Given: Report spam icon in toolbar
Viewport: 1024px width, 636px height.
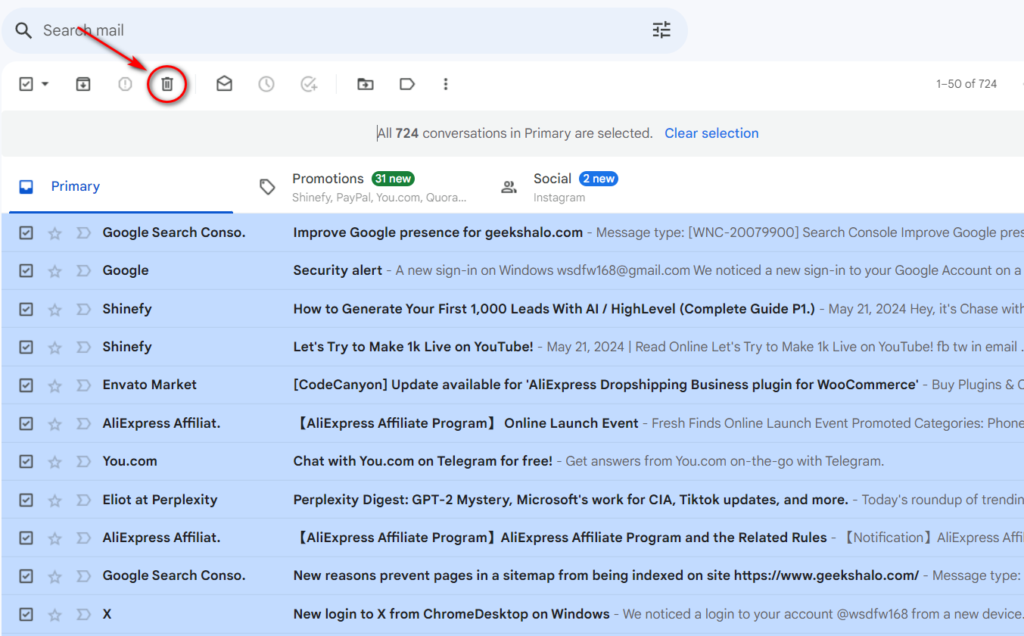Looking at the screenshot, I should click(x=125, y=84).
